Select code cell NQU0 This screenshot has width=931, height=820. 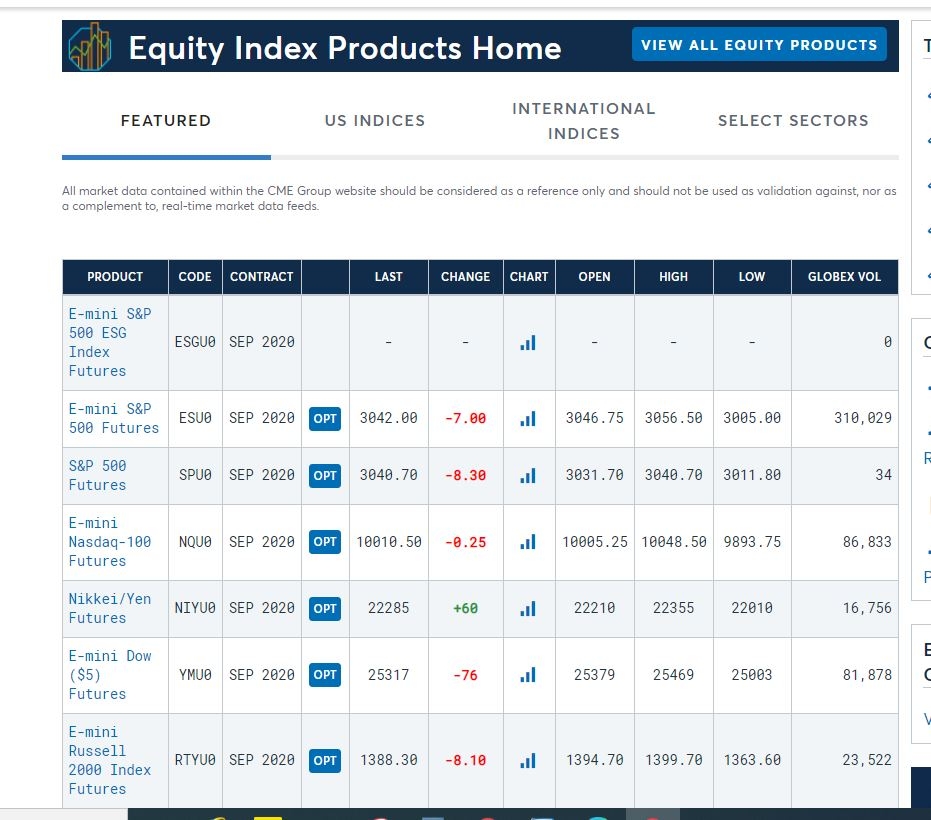click(x=195, y=542)
